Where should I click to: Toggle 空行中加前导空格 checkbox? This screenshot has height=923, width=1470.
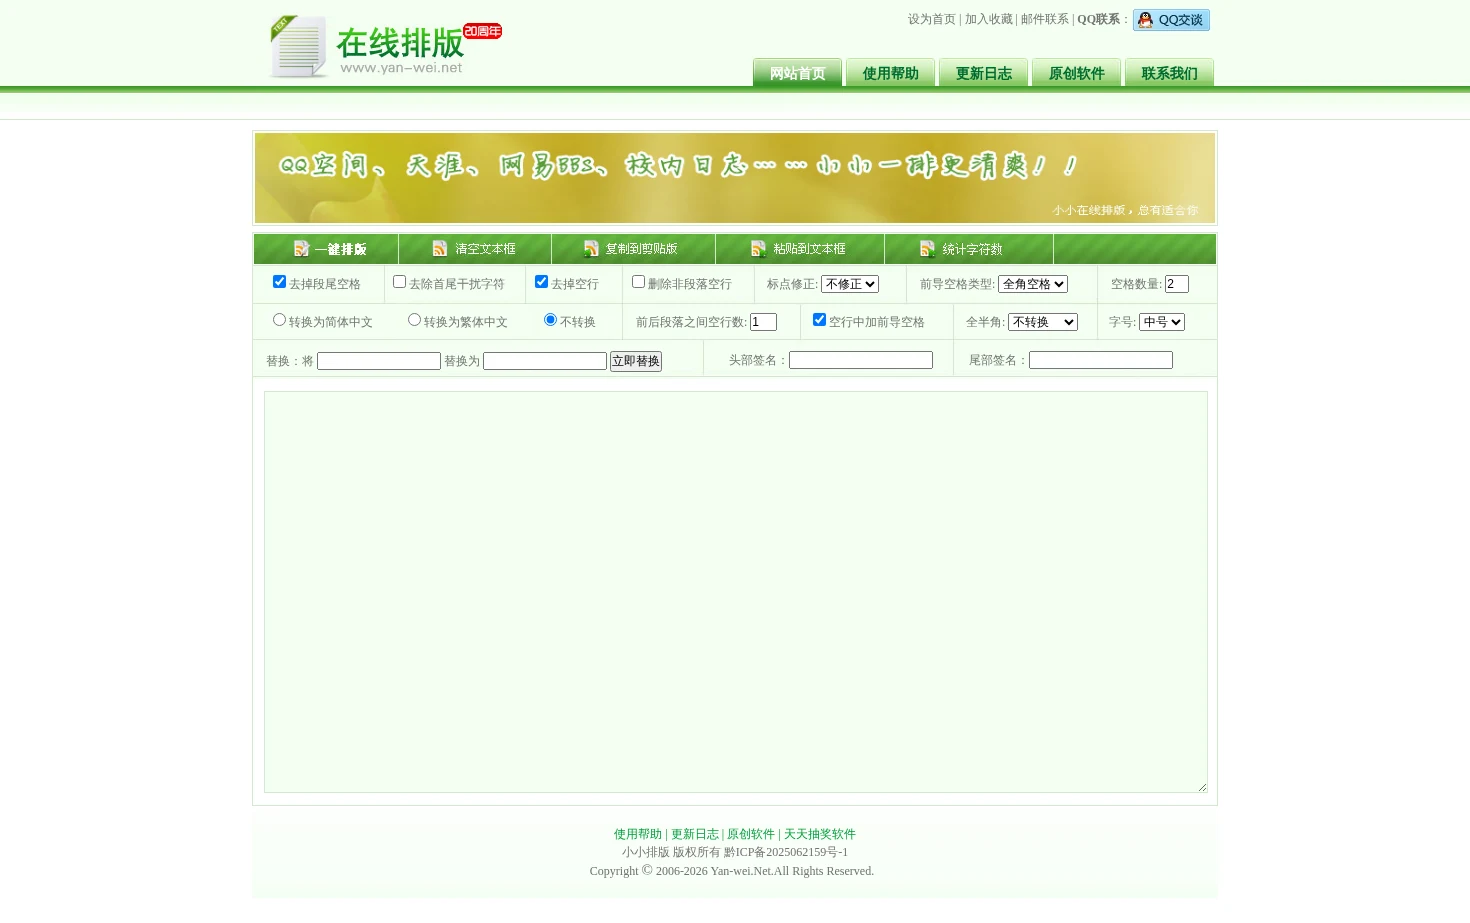(819, 320)
